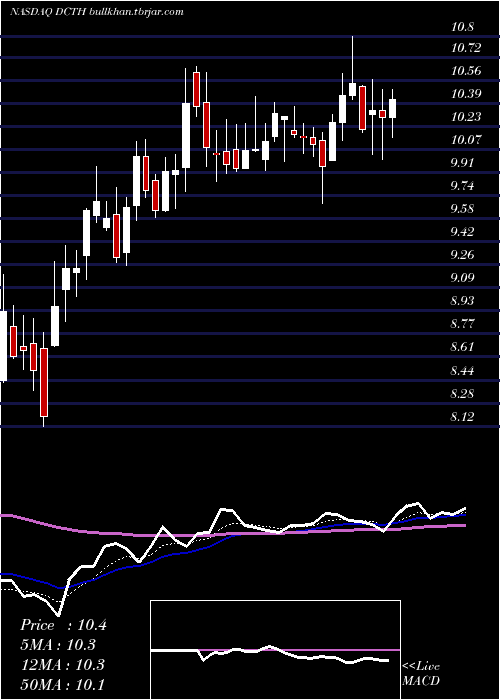Viewport: 500px width, 700px height.
Task: Click the 50MA : 10.1 readout
Action: [x=62, y=684]
